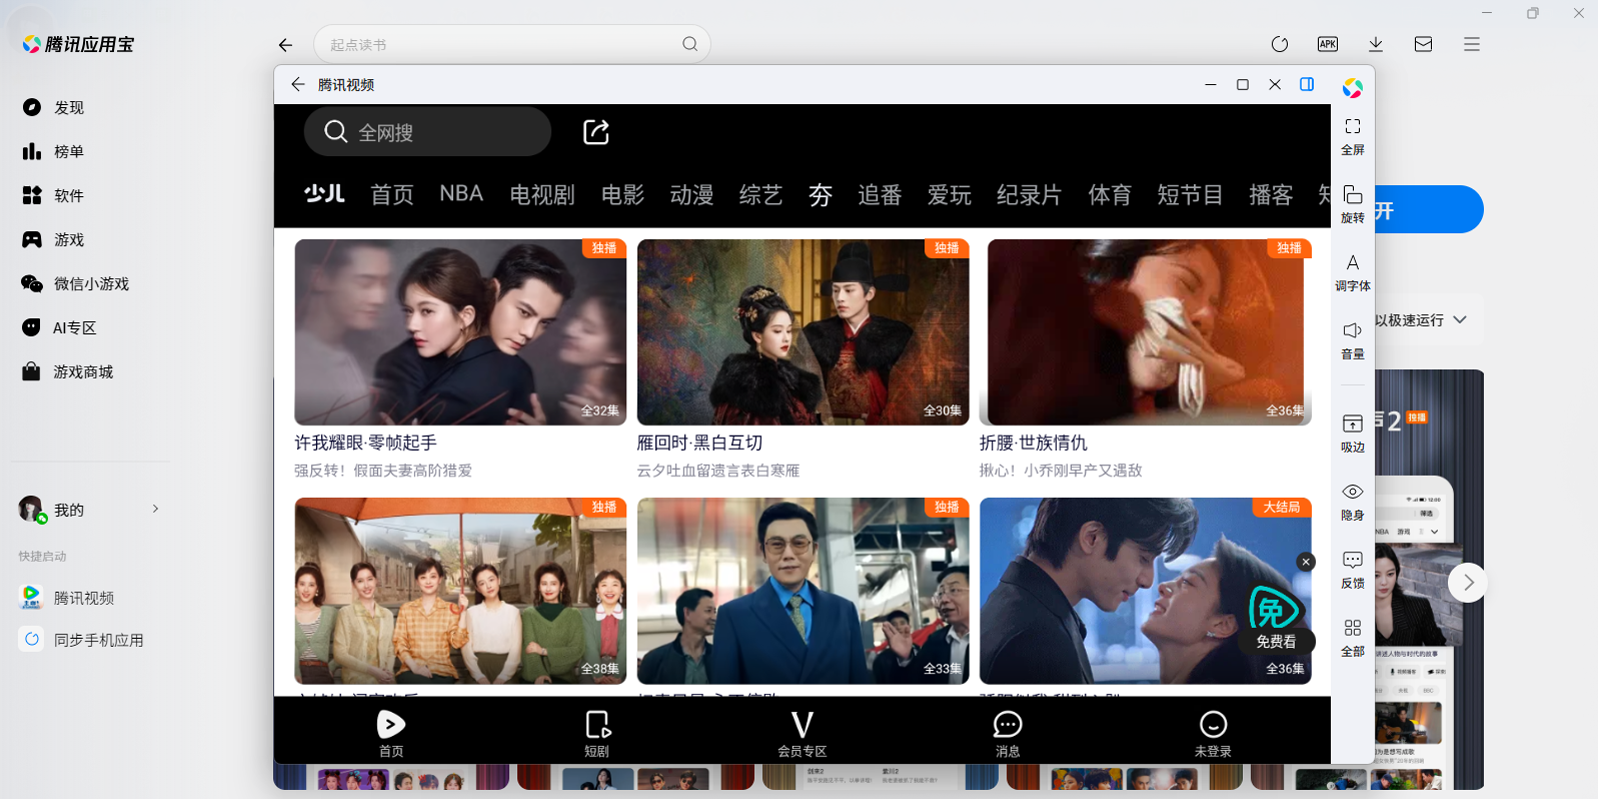Image resolution: width=1598 pixels, height=799 pixels.
Task: Switch to the 电视剧 tab
Action: 542,195
